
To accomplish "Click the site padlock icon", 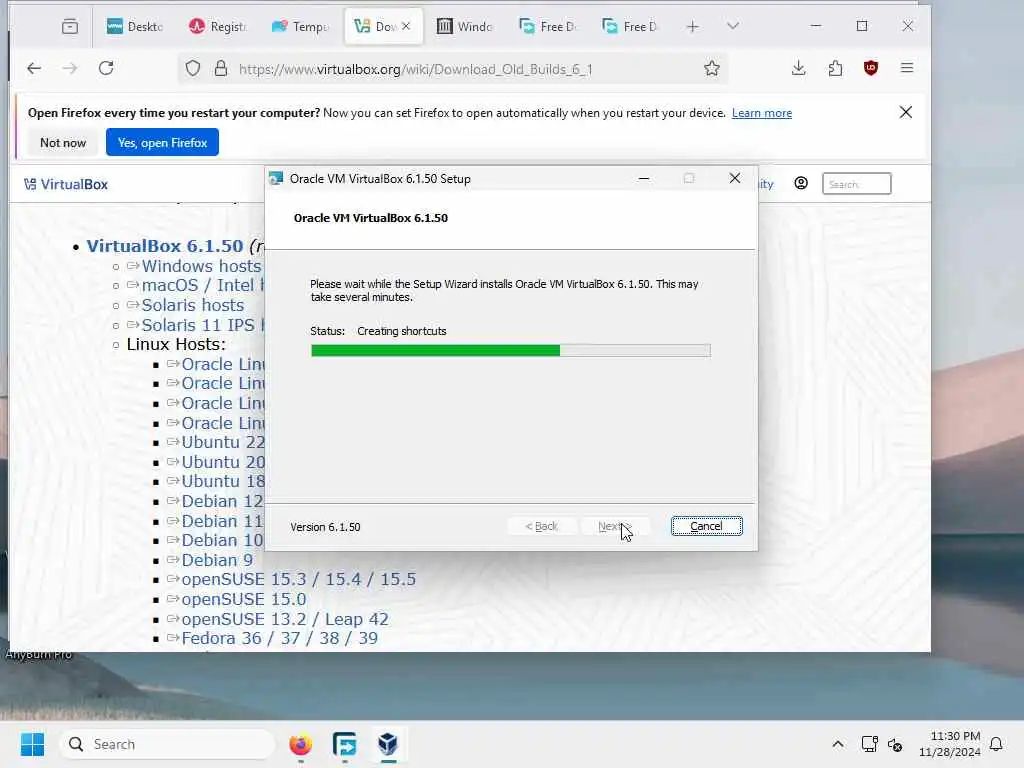I will pos(221,69).
